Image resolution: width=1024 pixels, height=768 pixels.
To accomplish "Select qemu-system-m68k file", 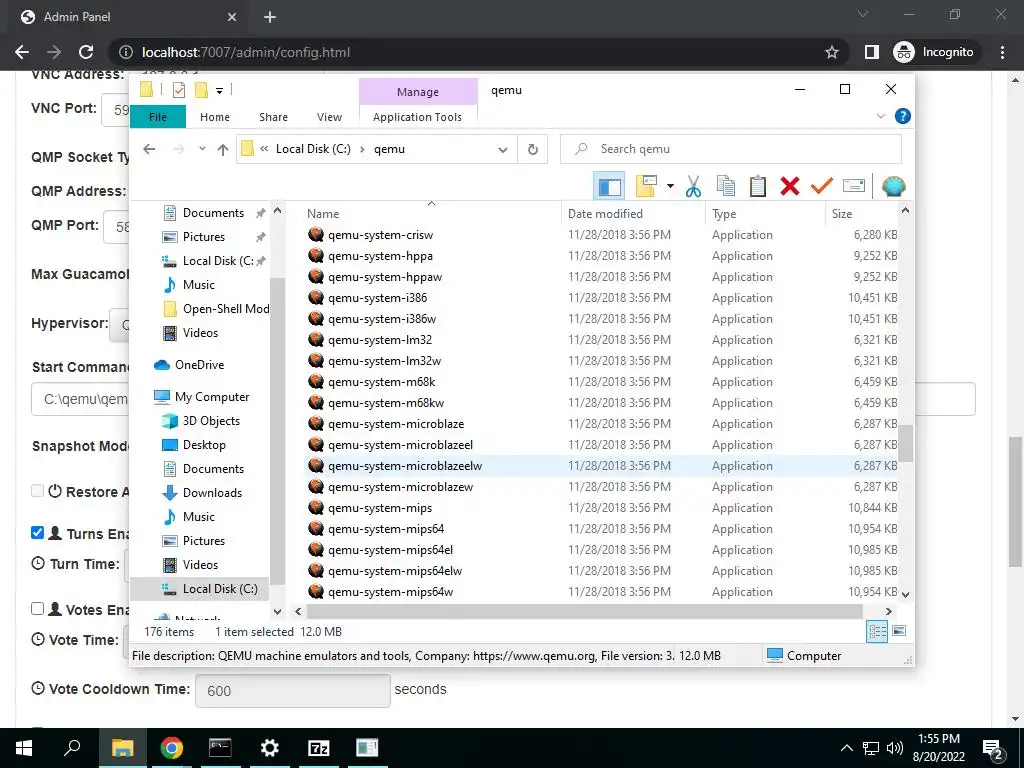I will pos(381,381).
